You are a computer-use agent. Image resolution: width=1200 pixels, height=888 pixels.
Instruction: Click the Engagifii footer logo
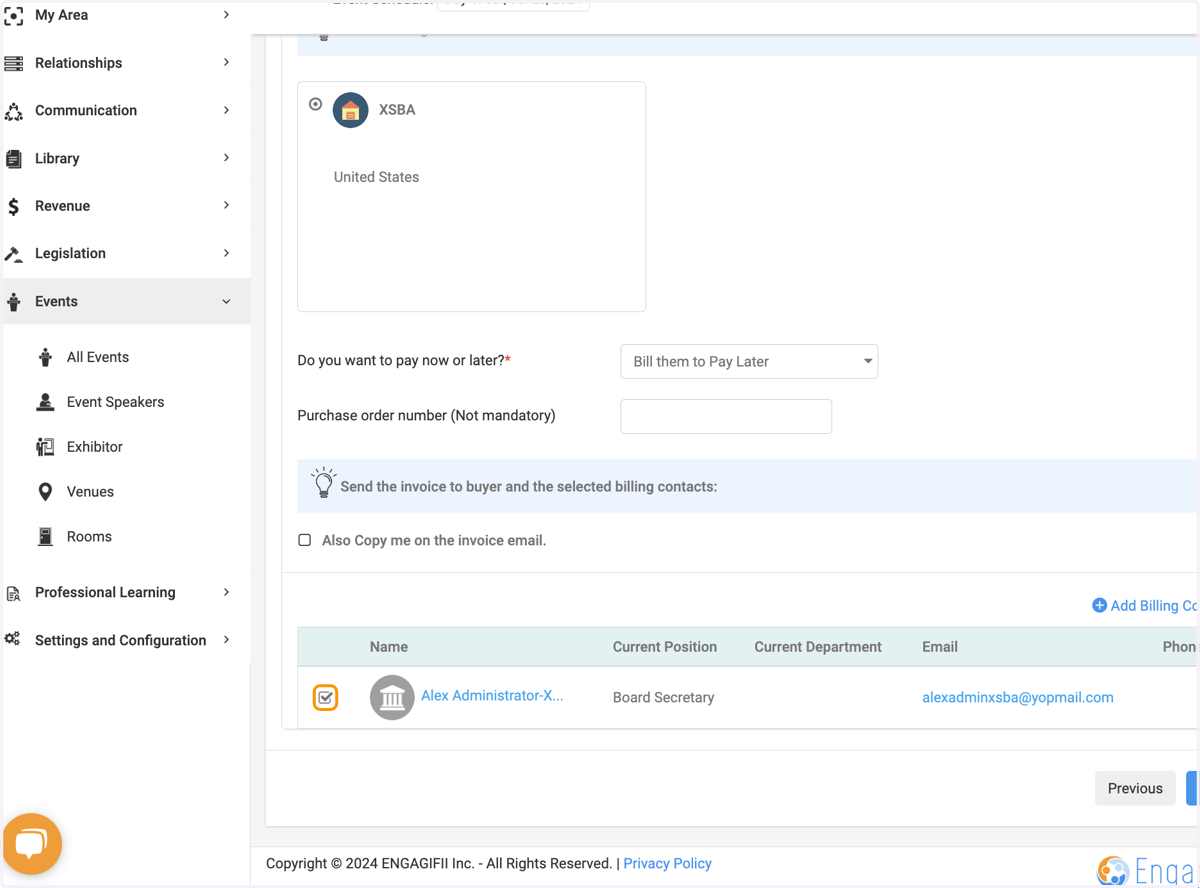tap(1146, 871)
